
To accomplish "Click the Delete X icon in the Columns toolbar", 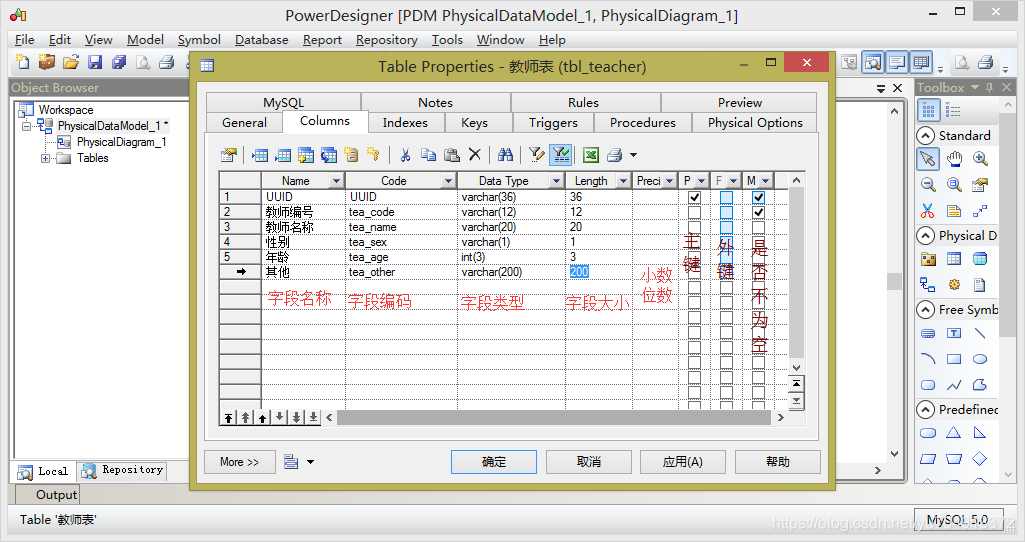I will (x=475, y=155).
